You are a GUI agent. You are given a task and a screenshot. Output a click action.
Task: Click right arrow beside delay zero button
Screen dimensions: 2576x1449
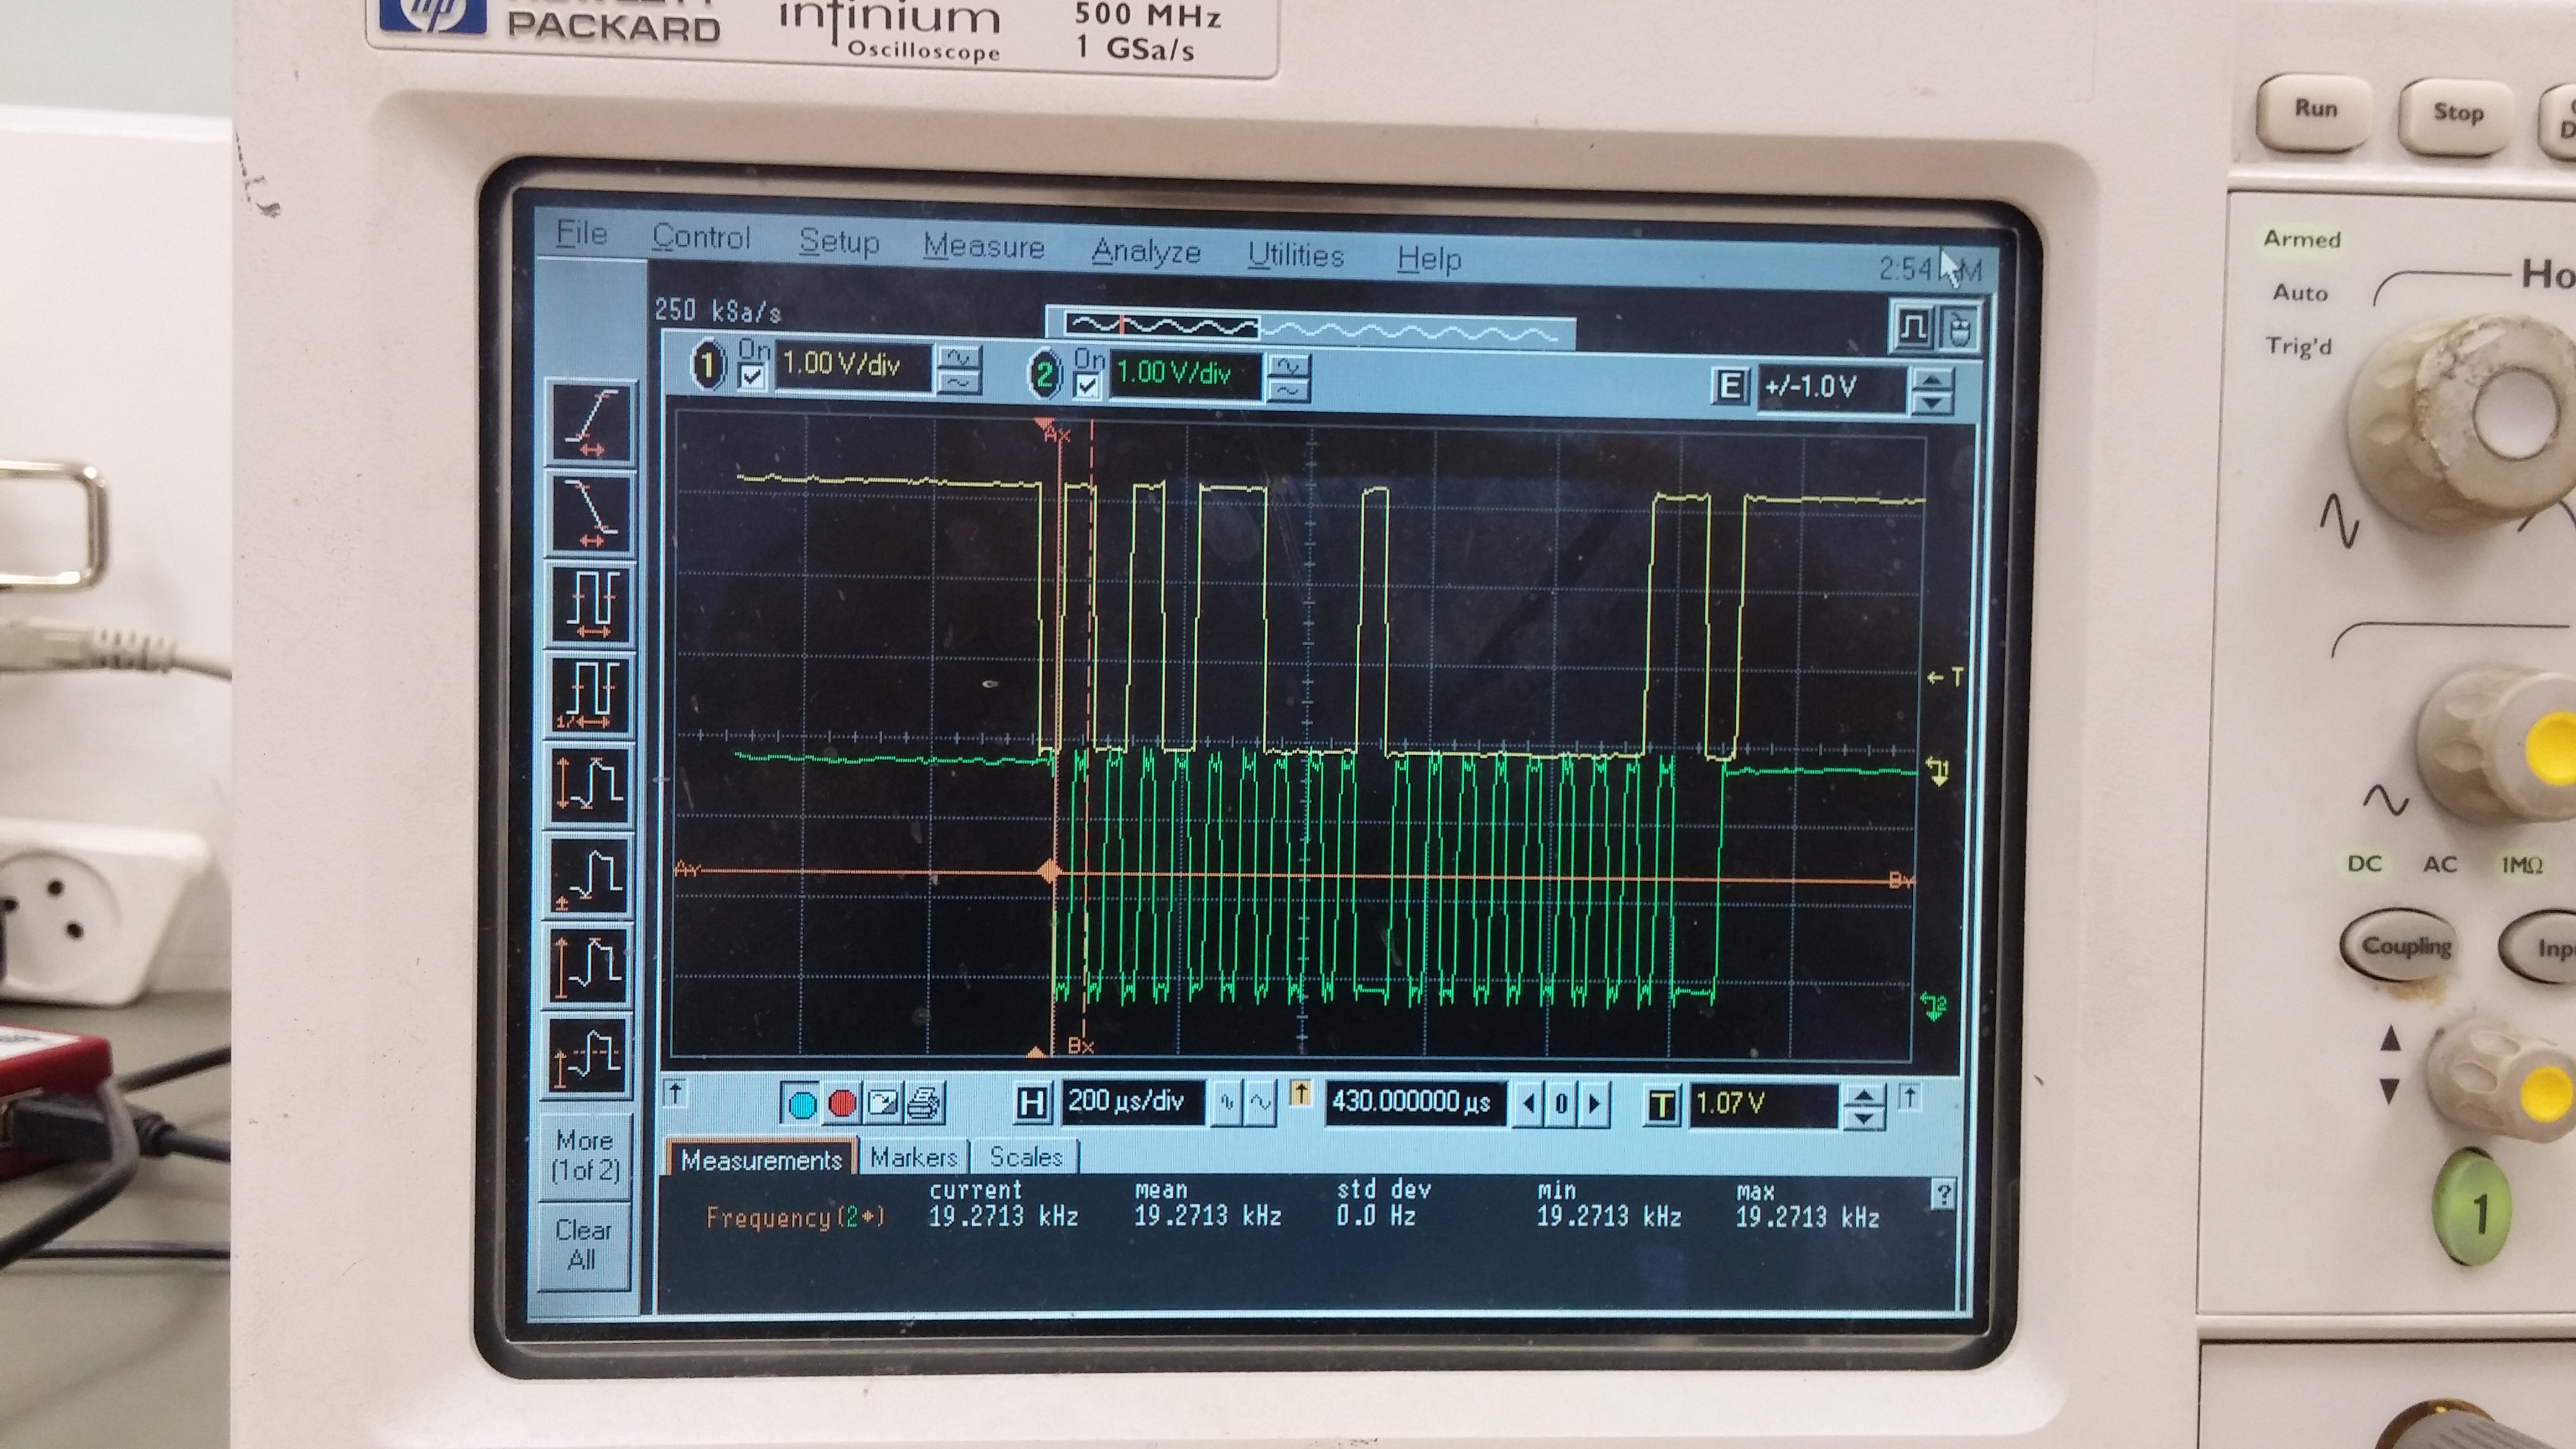click(1594, 1104)
